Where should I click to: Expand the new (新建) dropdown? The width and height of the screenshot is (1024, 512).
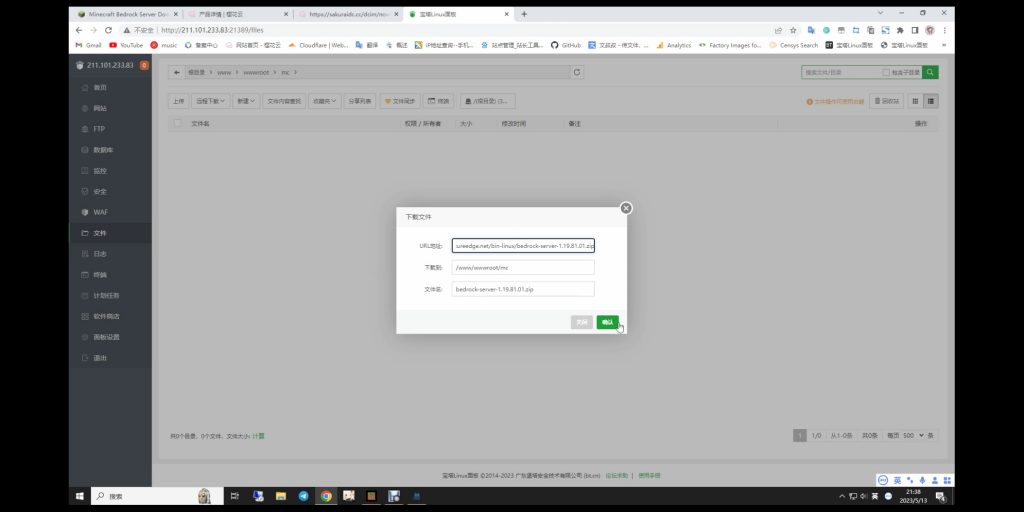246,101
